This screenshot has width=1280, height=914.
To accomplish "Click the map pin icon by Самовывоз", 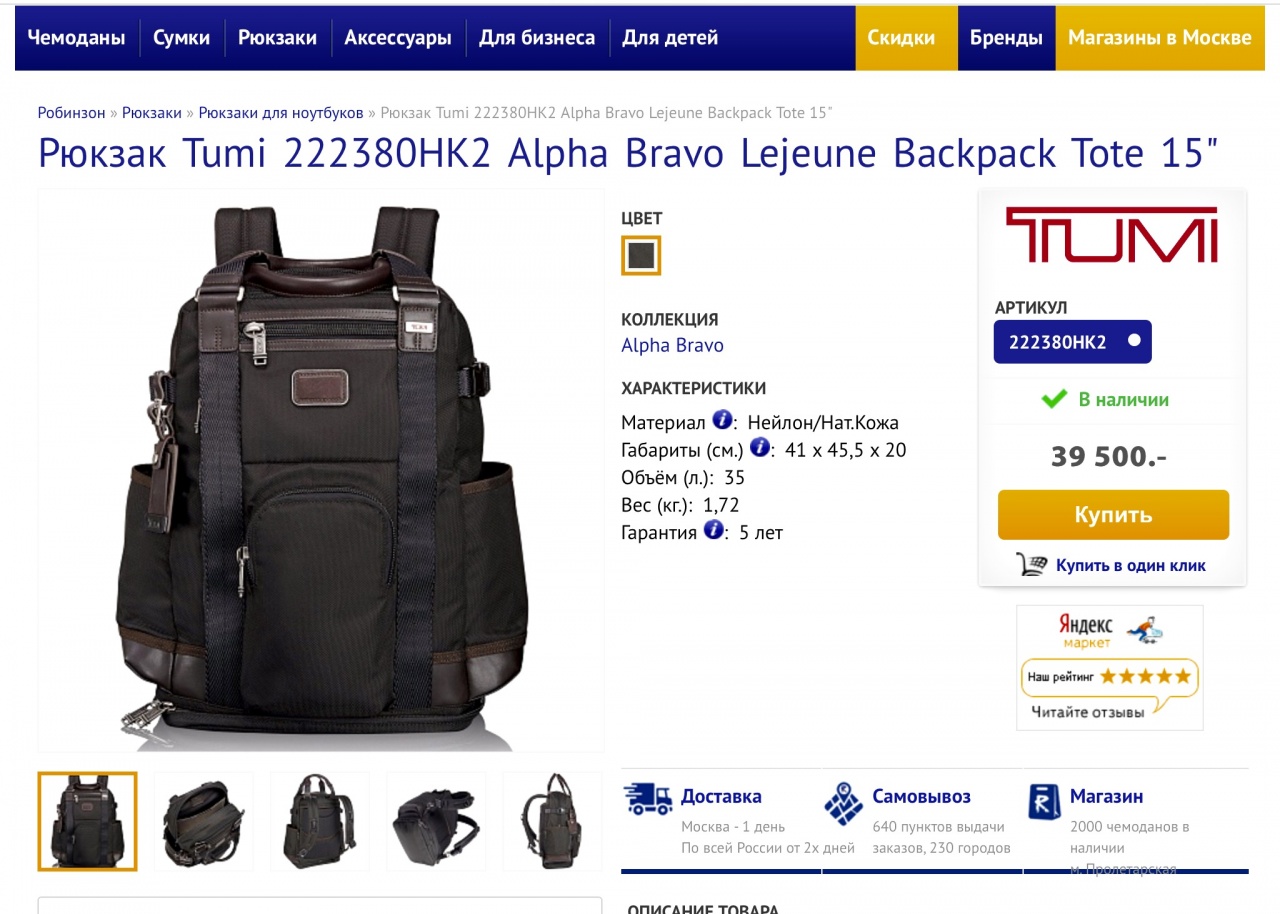I will pyautogui.click(x=843, y=803).
